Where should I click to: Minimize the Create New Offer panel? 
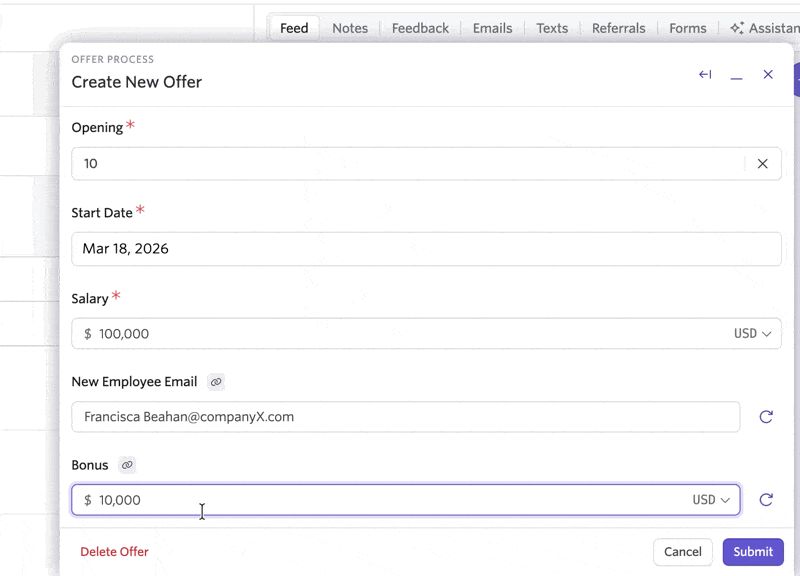[x=737, y=75]
